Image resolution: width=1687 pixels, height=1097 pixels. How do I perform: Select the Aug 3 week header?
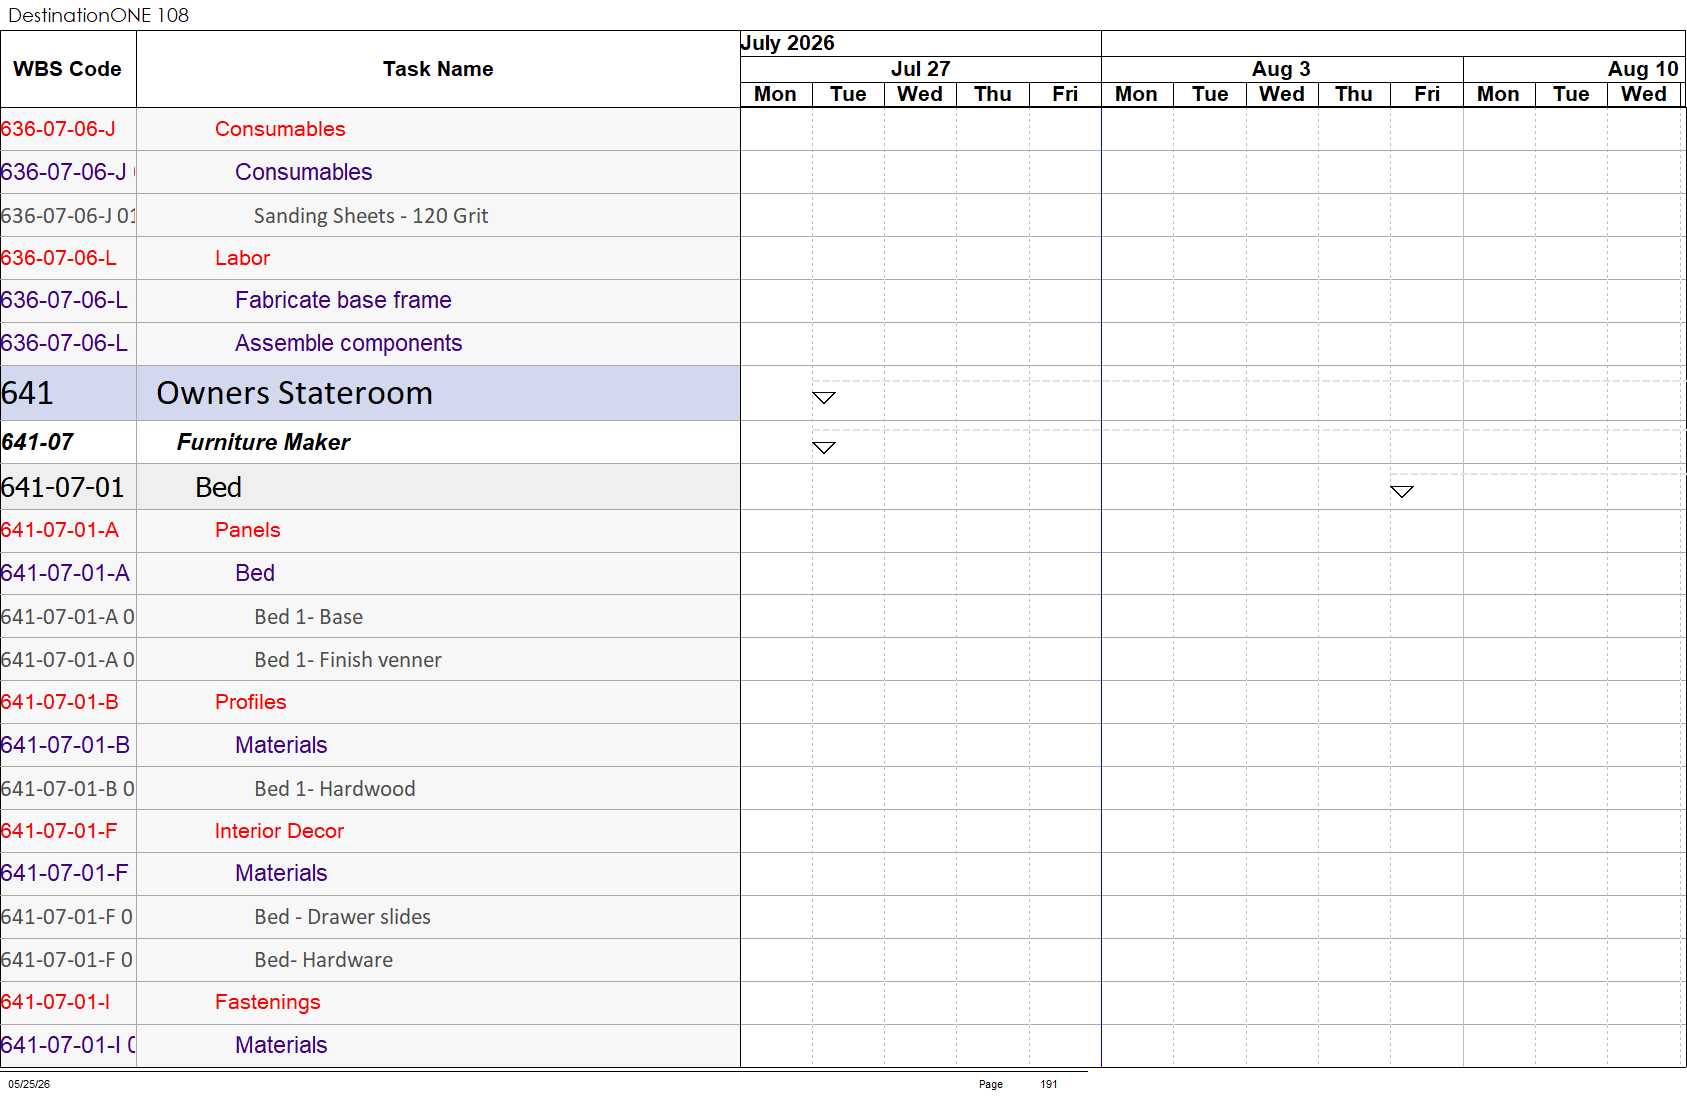point(1282,69)
